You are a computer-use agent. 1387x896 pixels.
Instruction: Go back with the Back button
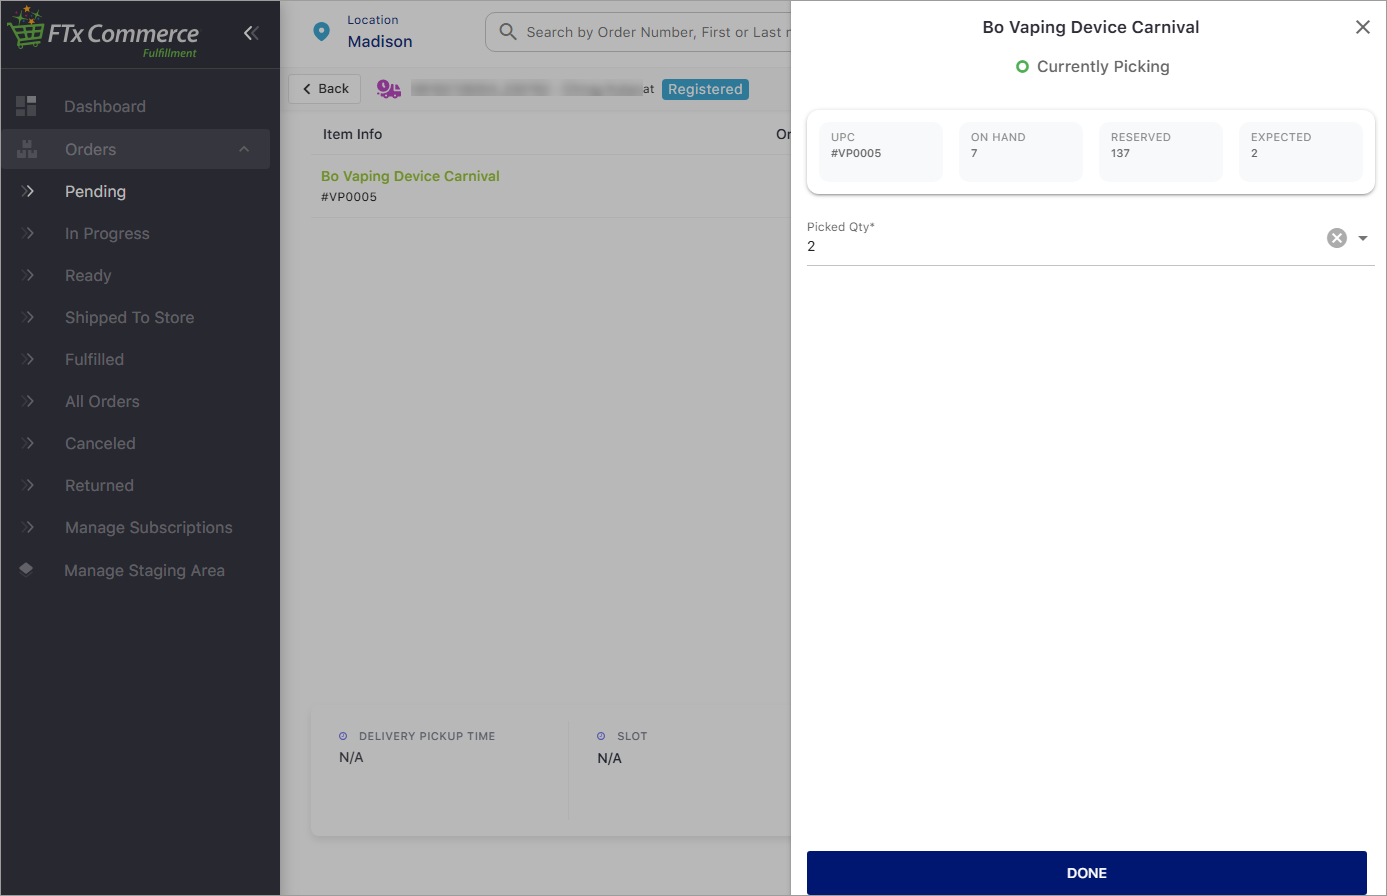coord(325,88)
